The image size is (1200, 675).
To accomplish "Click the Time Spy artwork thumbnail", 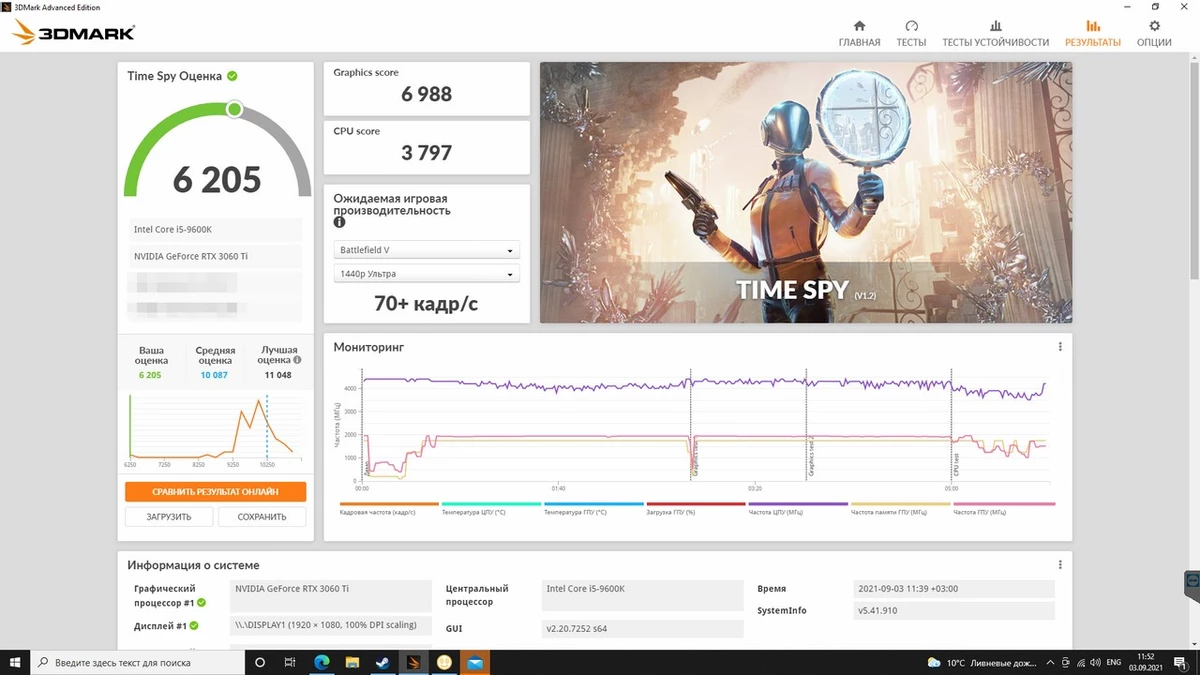I will [x=806, y=193].
